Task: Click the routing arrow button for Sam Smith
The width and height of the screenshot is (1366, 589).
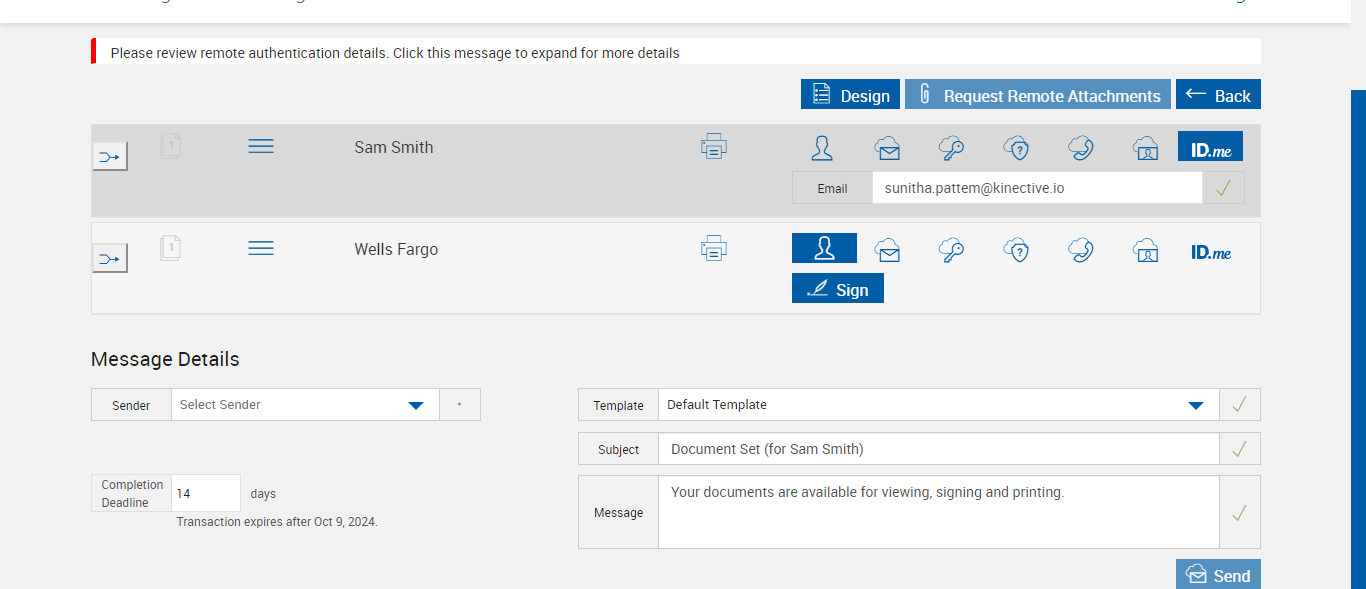Action: coord(110,156)
